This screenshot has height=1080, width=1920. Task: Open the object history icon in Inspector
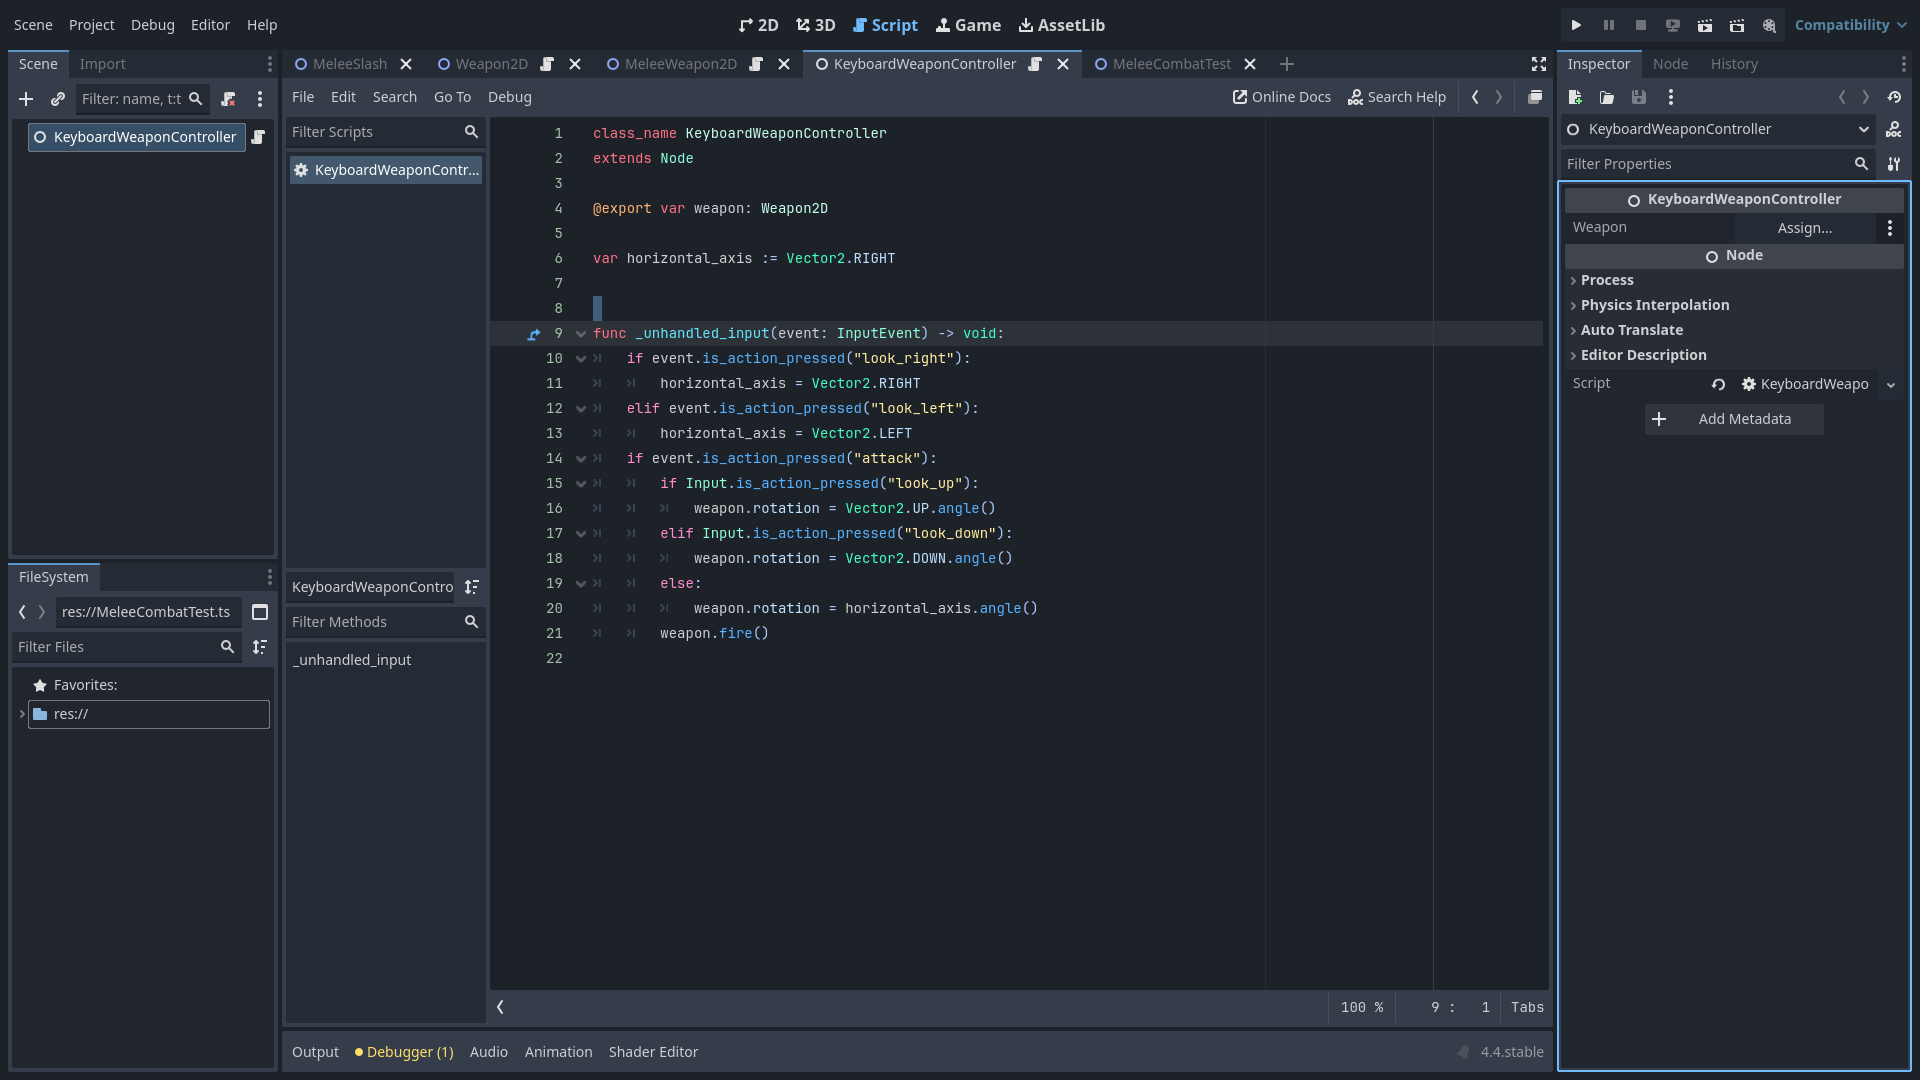pos(1894,97)
